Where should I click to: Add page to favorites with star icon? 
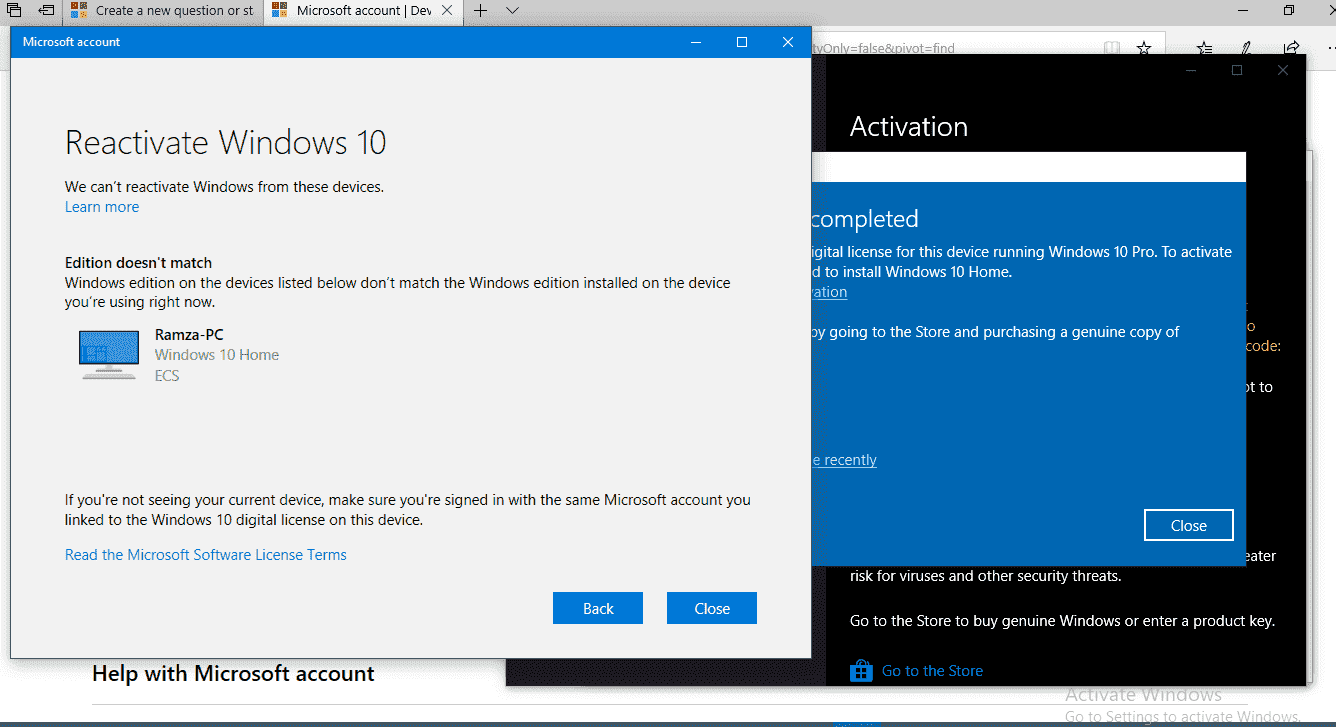1144,47
